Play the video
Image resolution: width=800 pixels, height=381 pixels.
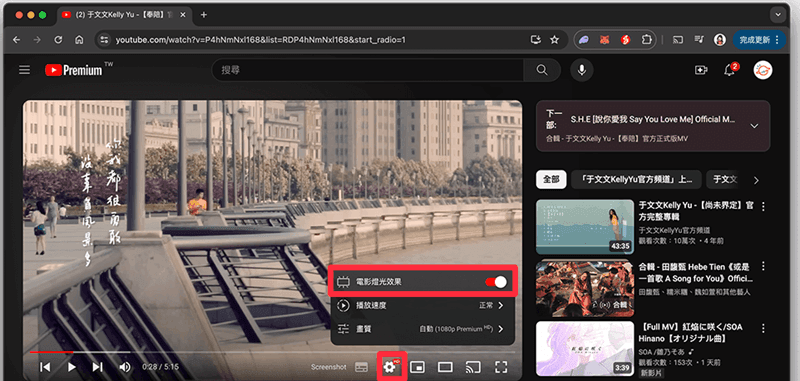click(x=72, y=367)
